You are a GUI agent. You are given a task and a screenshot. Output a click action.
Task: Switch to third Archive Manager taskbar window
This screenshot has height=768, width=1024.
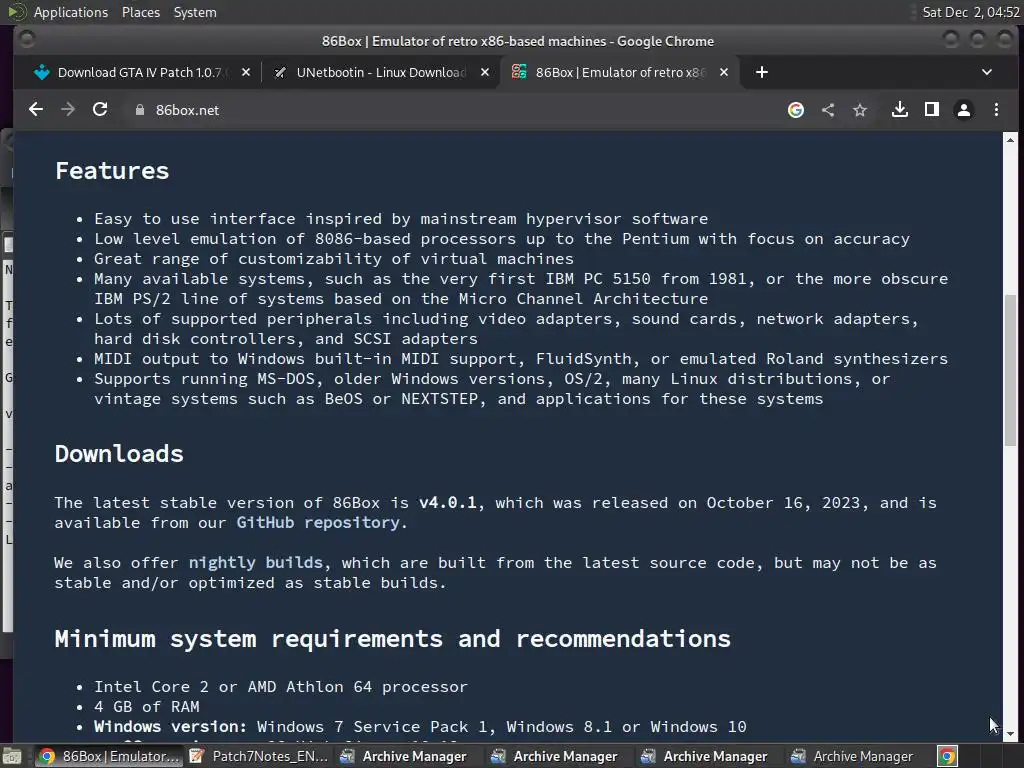(x=705, y=756)
